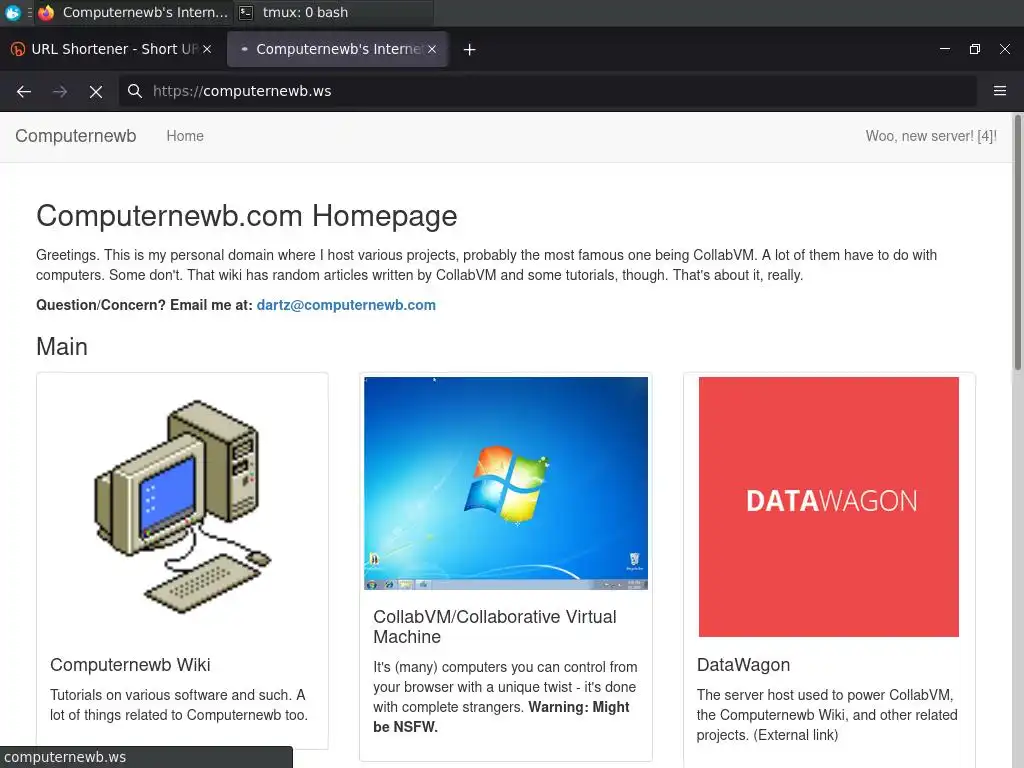Click the dartz@computernewb.com email link
Image resolution: width=1024 pixels, height=768 pixels.
346,305
